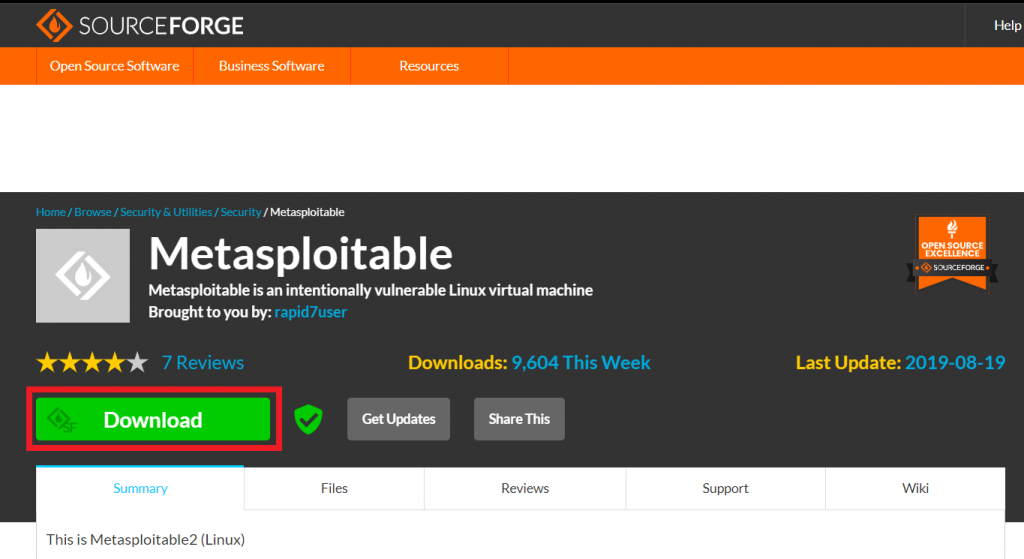This screenshot has height=559, width=1024.
Task: Select the Summary tab
Action: click(x=140, y=488)
